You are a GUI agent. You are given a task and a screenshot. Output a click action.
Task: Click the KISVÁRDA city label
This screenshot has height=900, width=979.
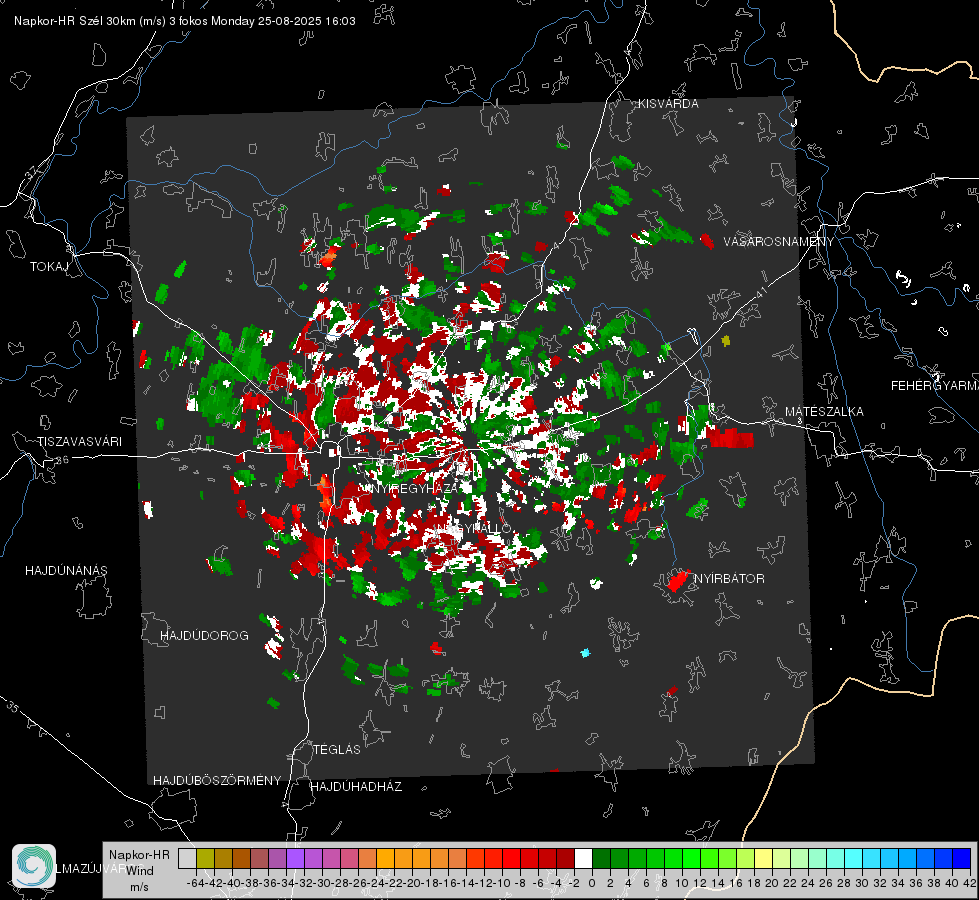668,104
